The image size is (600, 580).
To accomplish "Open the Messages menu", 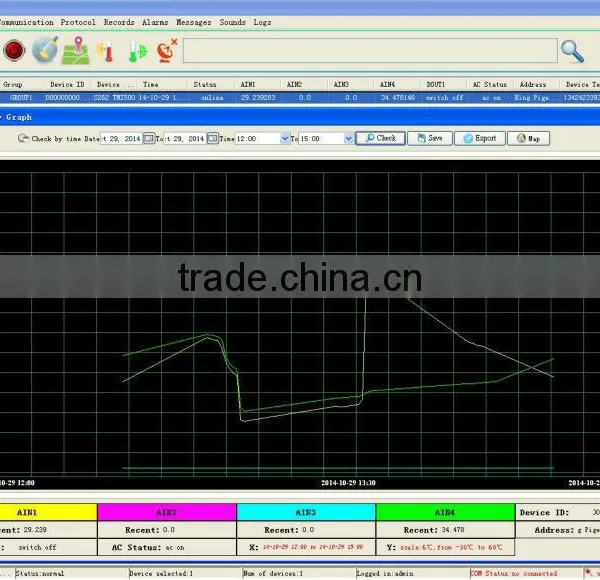I will (x=194, y=22).
